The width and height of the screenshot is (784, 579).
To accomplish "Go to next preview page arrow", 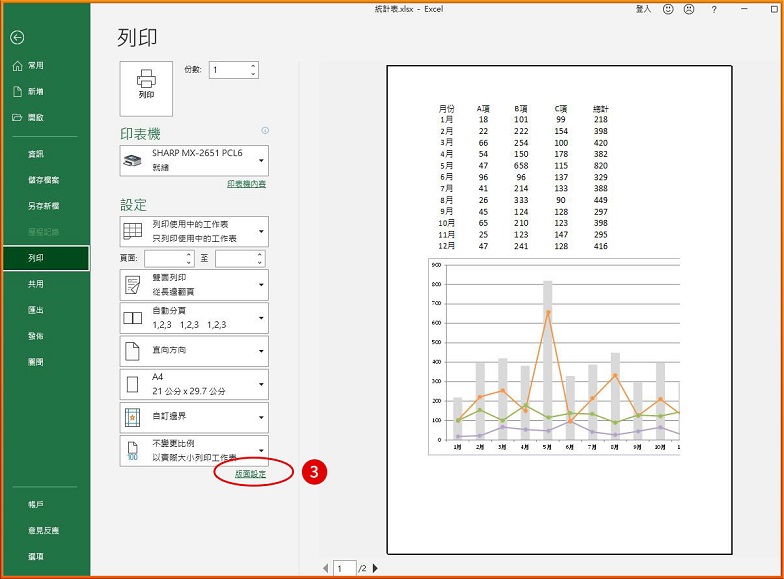I will coord(376,568).
